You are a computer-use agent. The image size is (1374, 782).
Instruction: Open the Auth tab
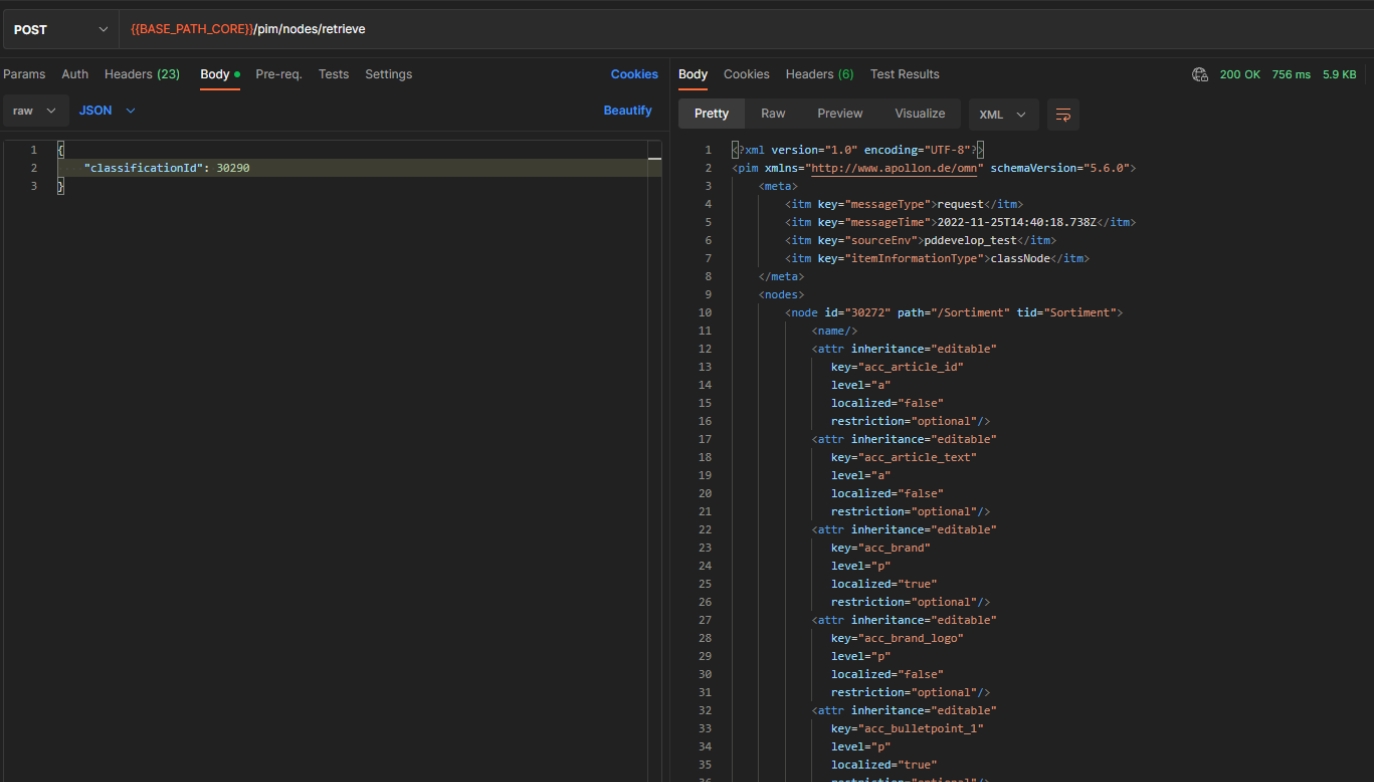[75, 74]
